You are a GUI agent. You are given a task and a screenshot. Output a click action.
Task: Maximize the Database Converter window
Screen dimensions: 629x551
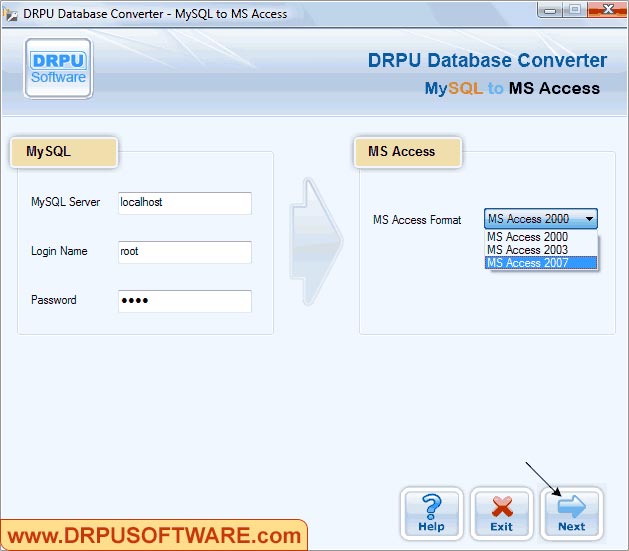point(575,10)
